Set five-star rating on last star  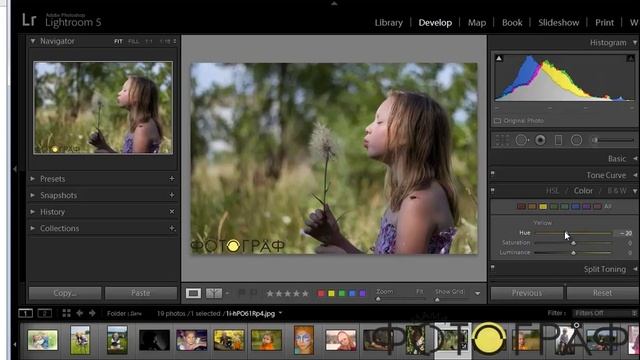[x=305, y=293]
